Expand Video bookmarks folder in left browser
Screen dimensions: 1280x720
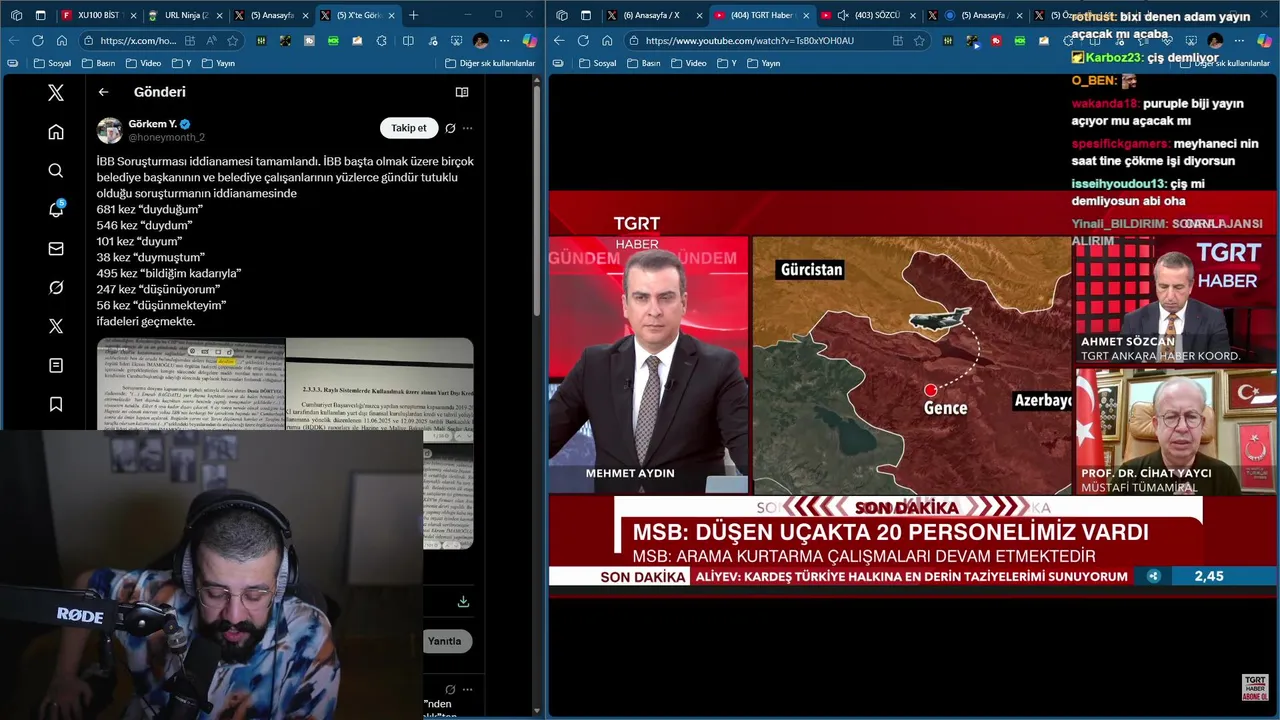pos(143,63)
